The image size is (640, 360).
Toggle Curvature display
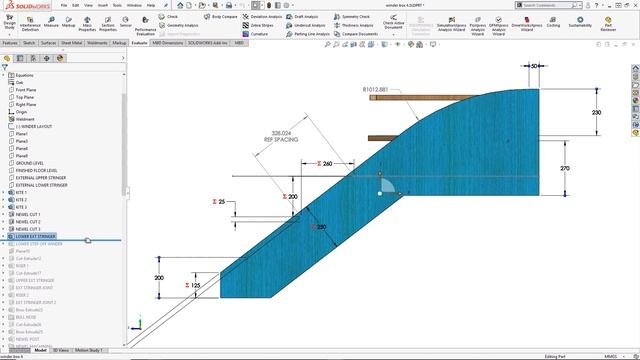click(x=255, y=34)
